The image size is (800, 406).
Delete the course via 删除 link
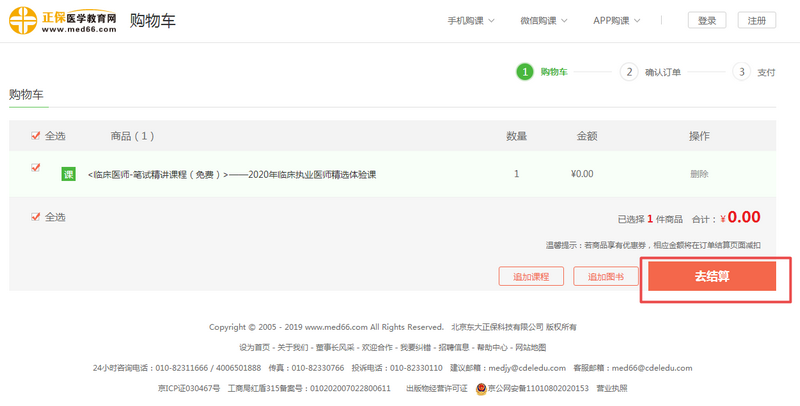point(699,174)
